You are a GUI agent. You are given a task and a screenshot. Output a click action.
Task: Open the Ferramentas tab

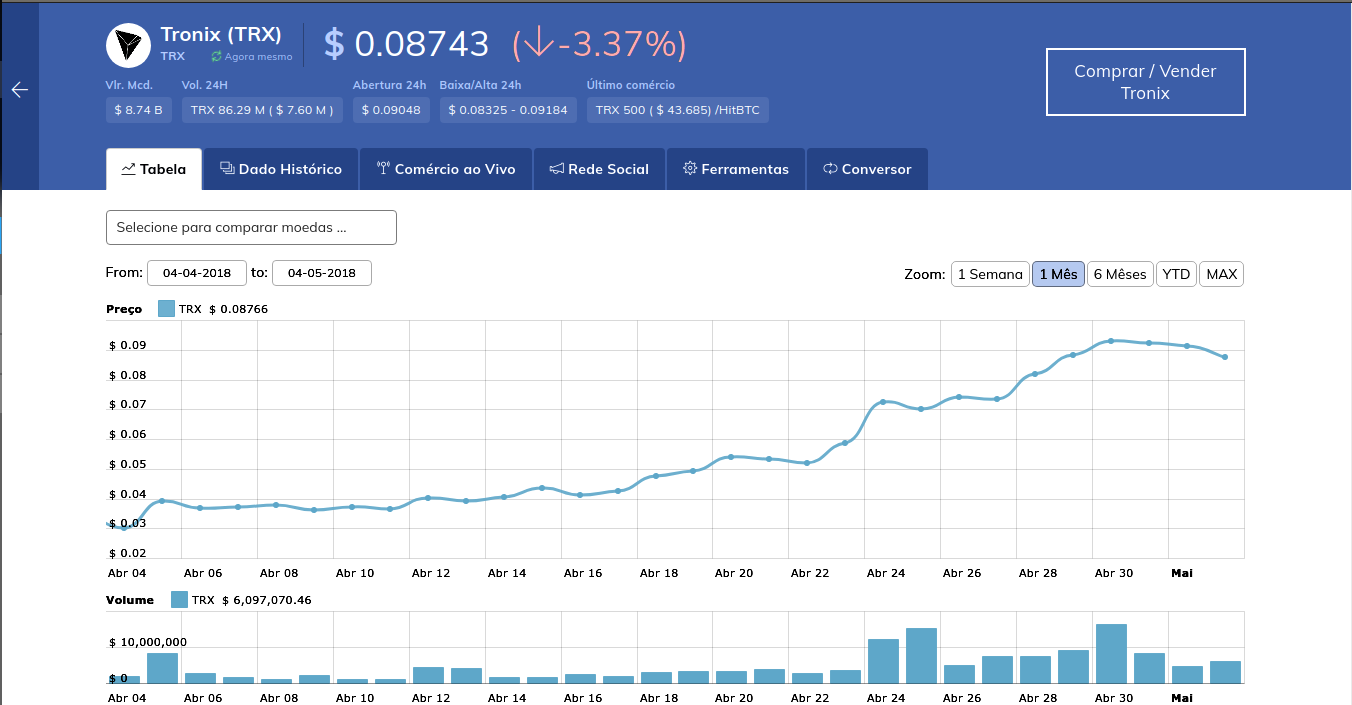tap(736, 169)
